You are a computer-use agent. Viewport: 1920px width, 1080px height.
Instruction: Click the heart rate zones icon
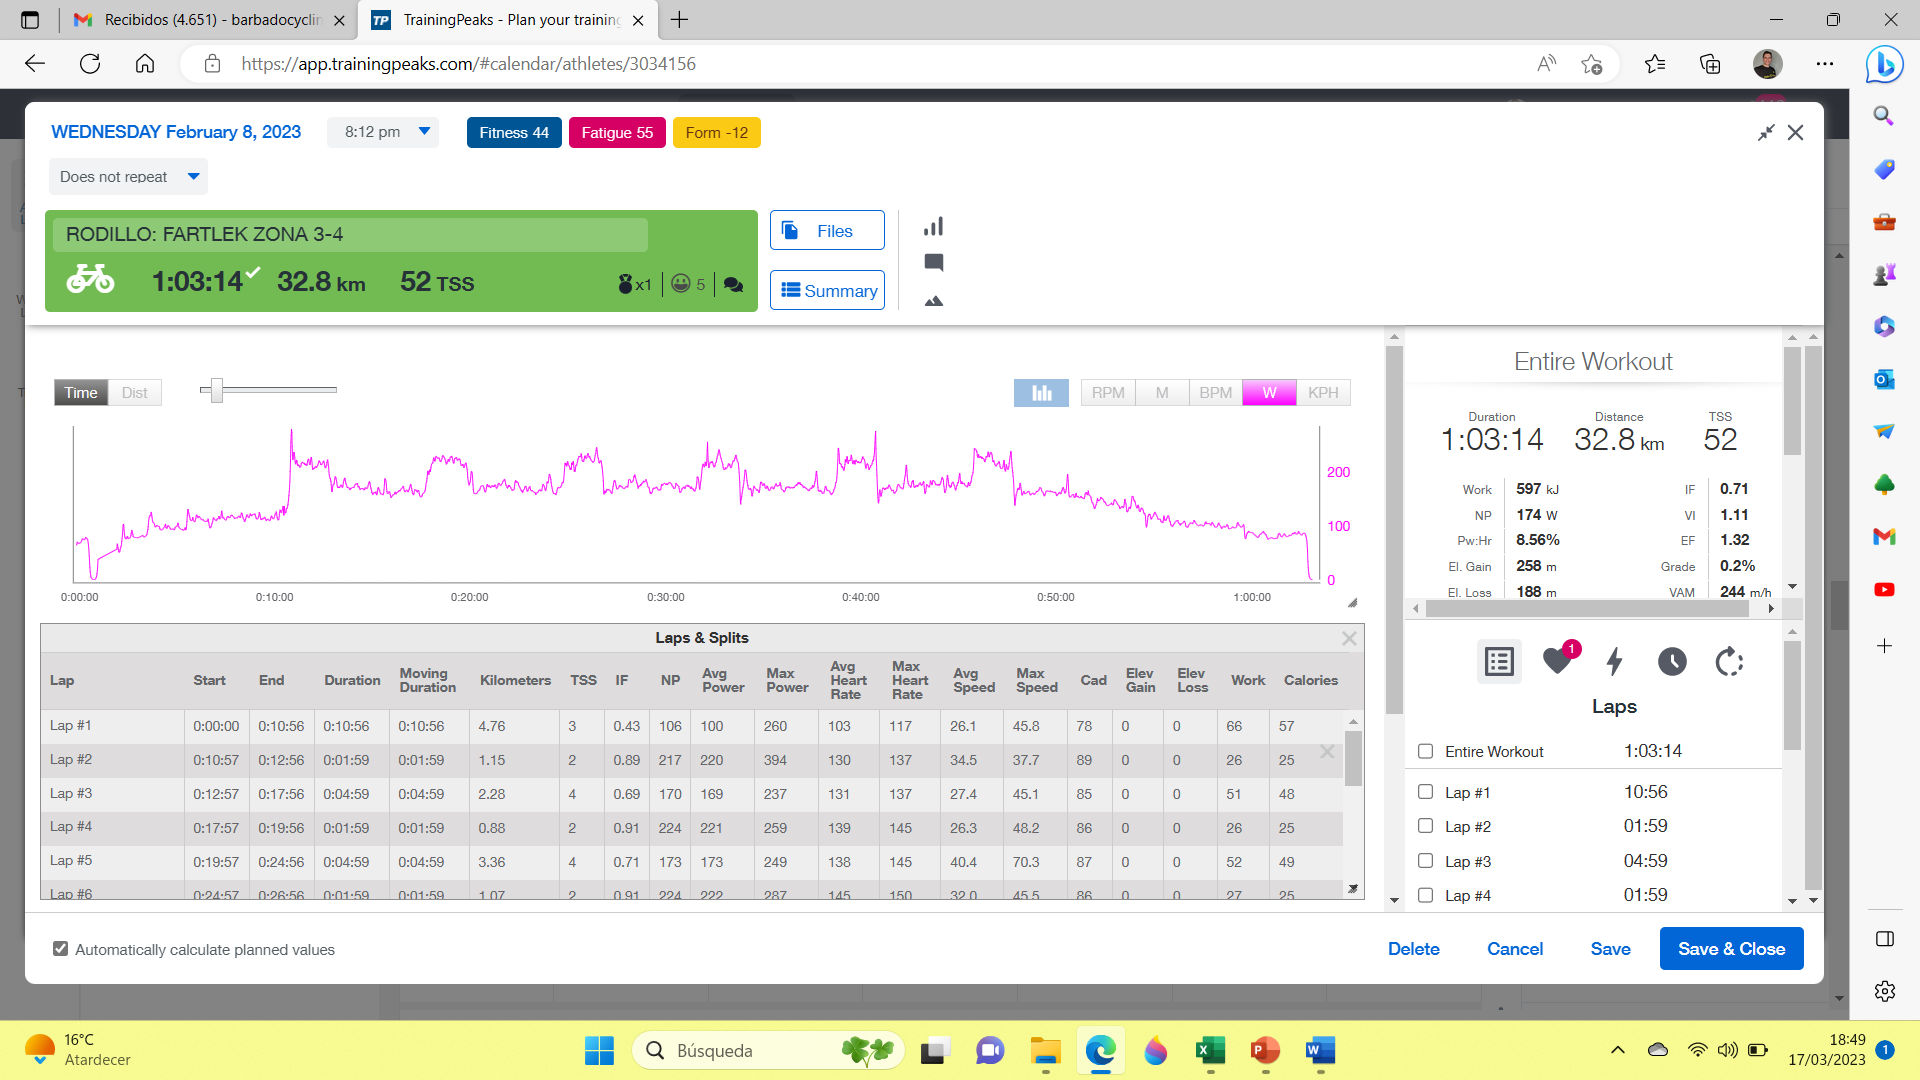[1558, 661]
